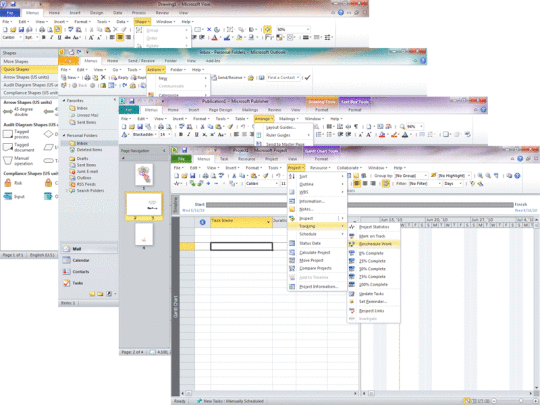Viewport: 540px width, 405px height.
Task: Click Cut scissors icon in Publisher toolbar
Action: coord(202,127)
